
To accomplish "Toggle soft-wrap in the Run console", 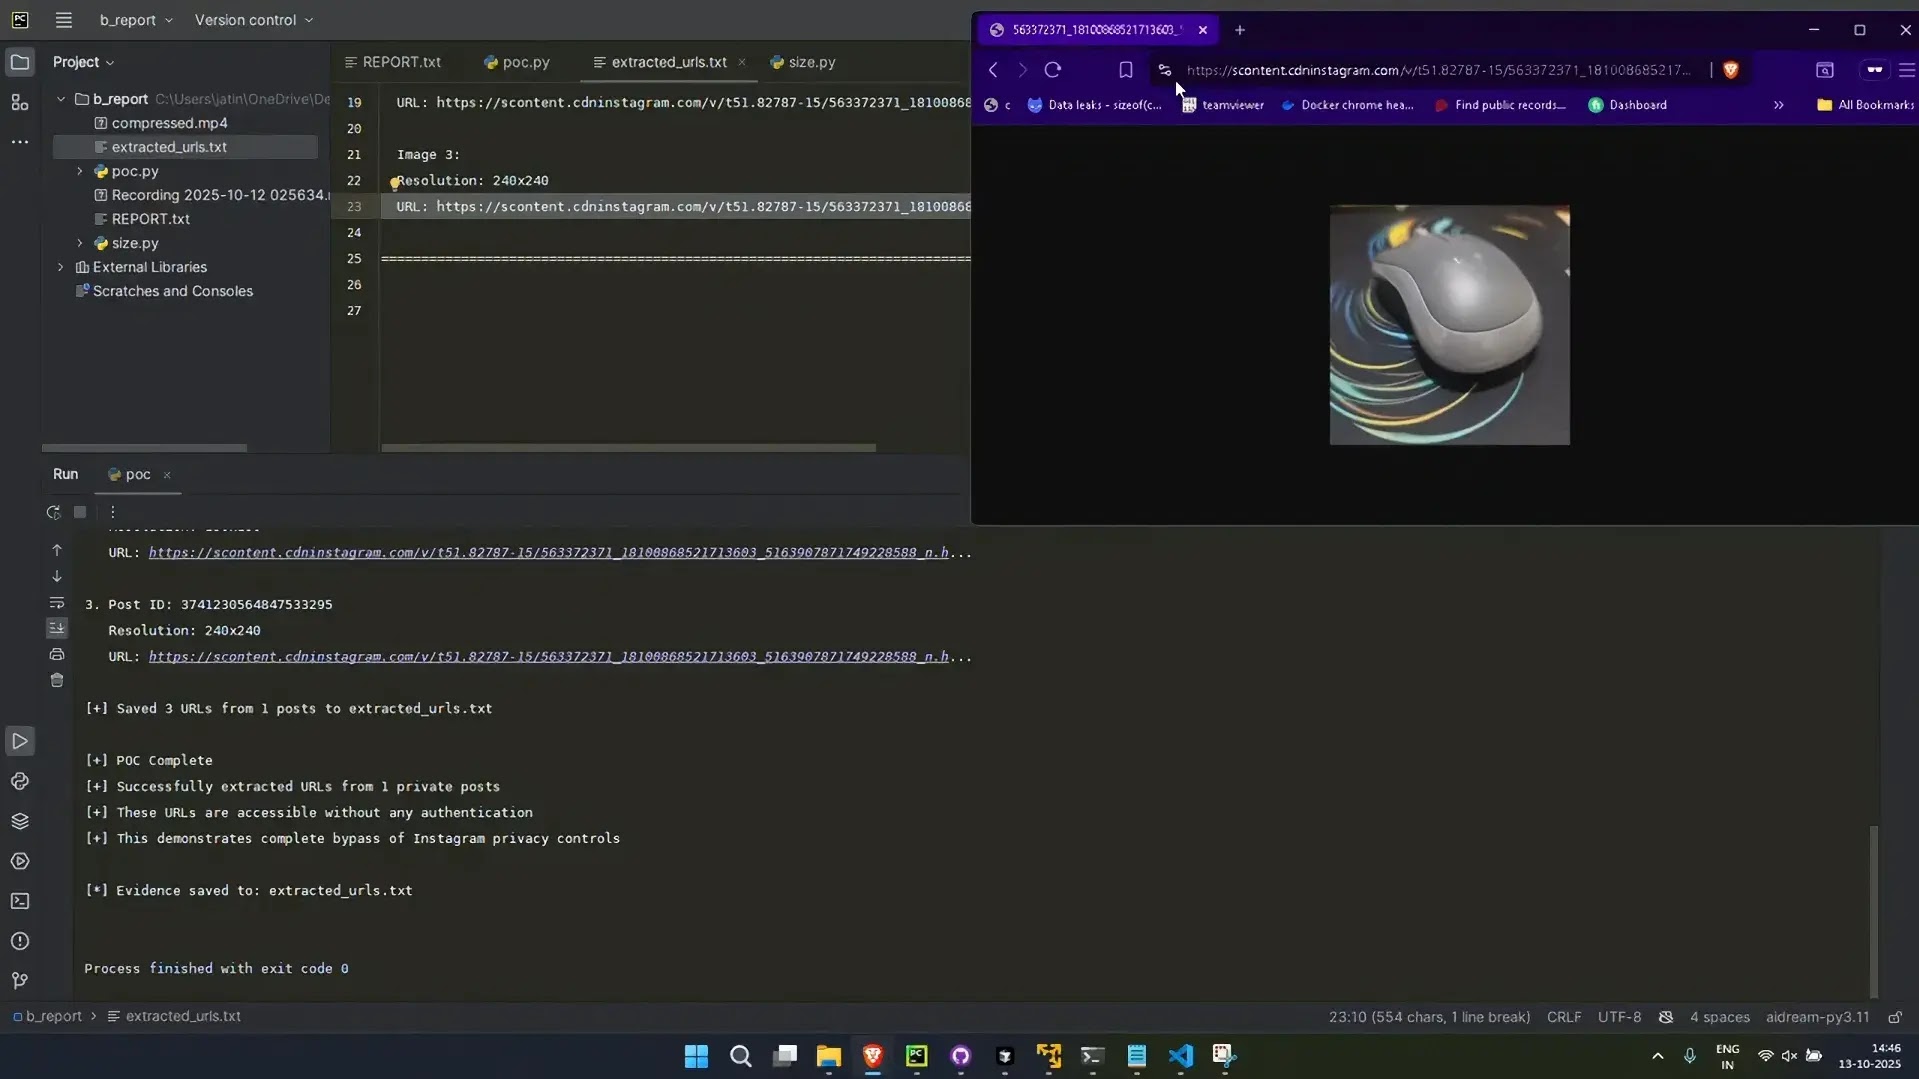I will click(57, 603).
